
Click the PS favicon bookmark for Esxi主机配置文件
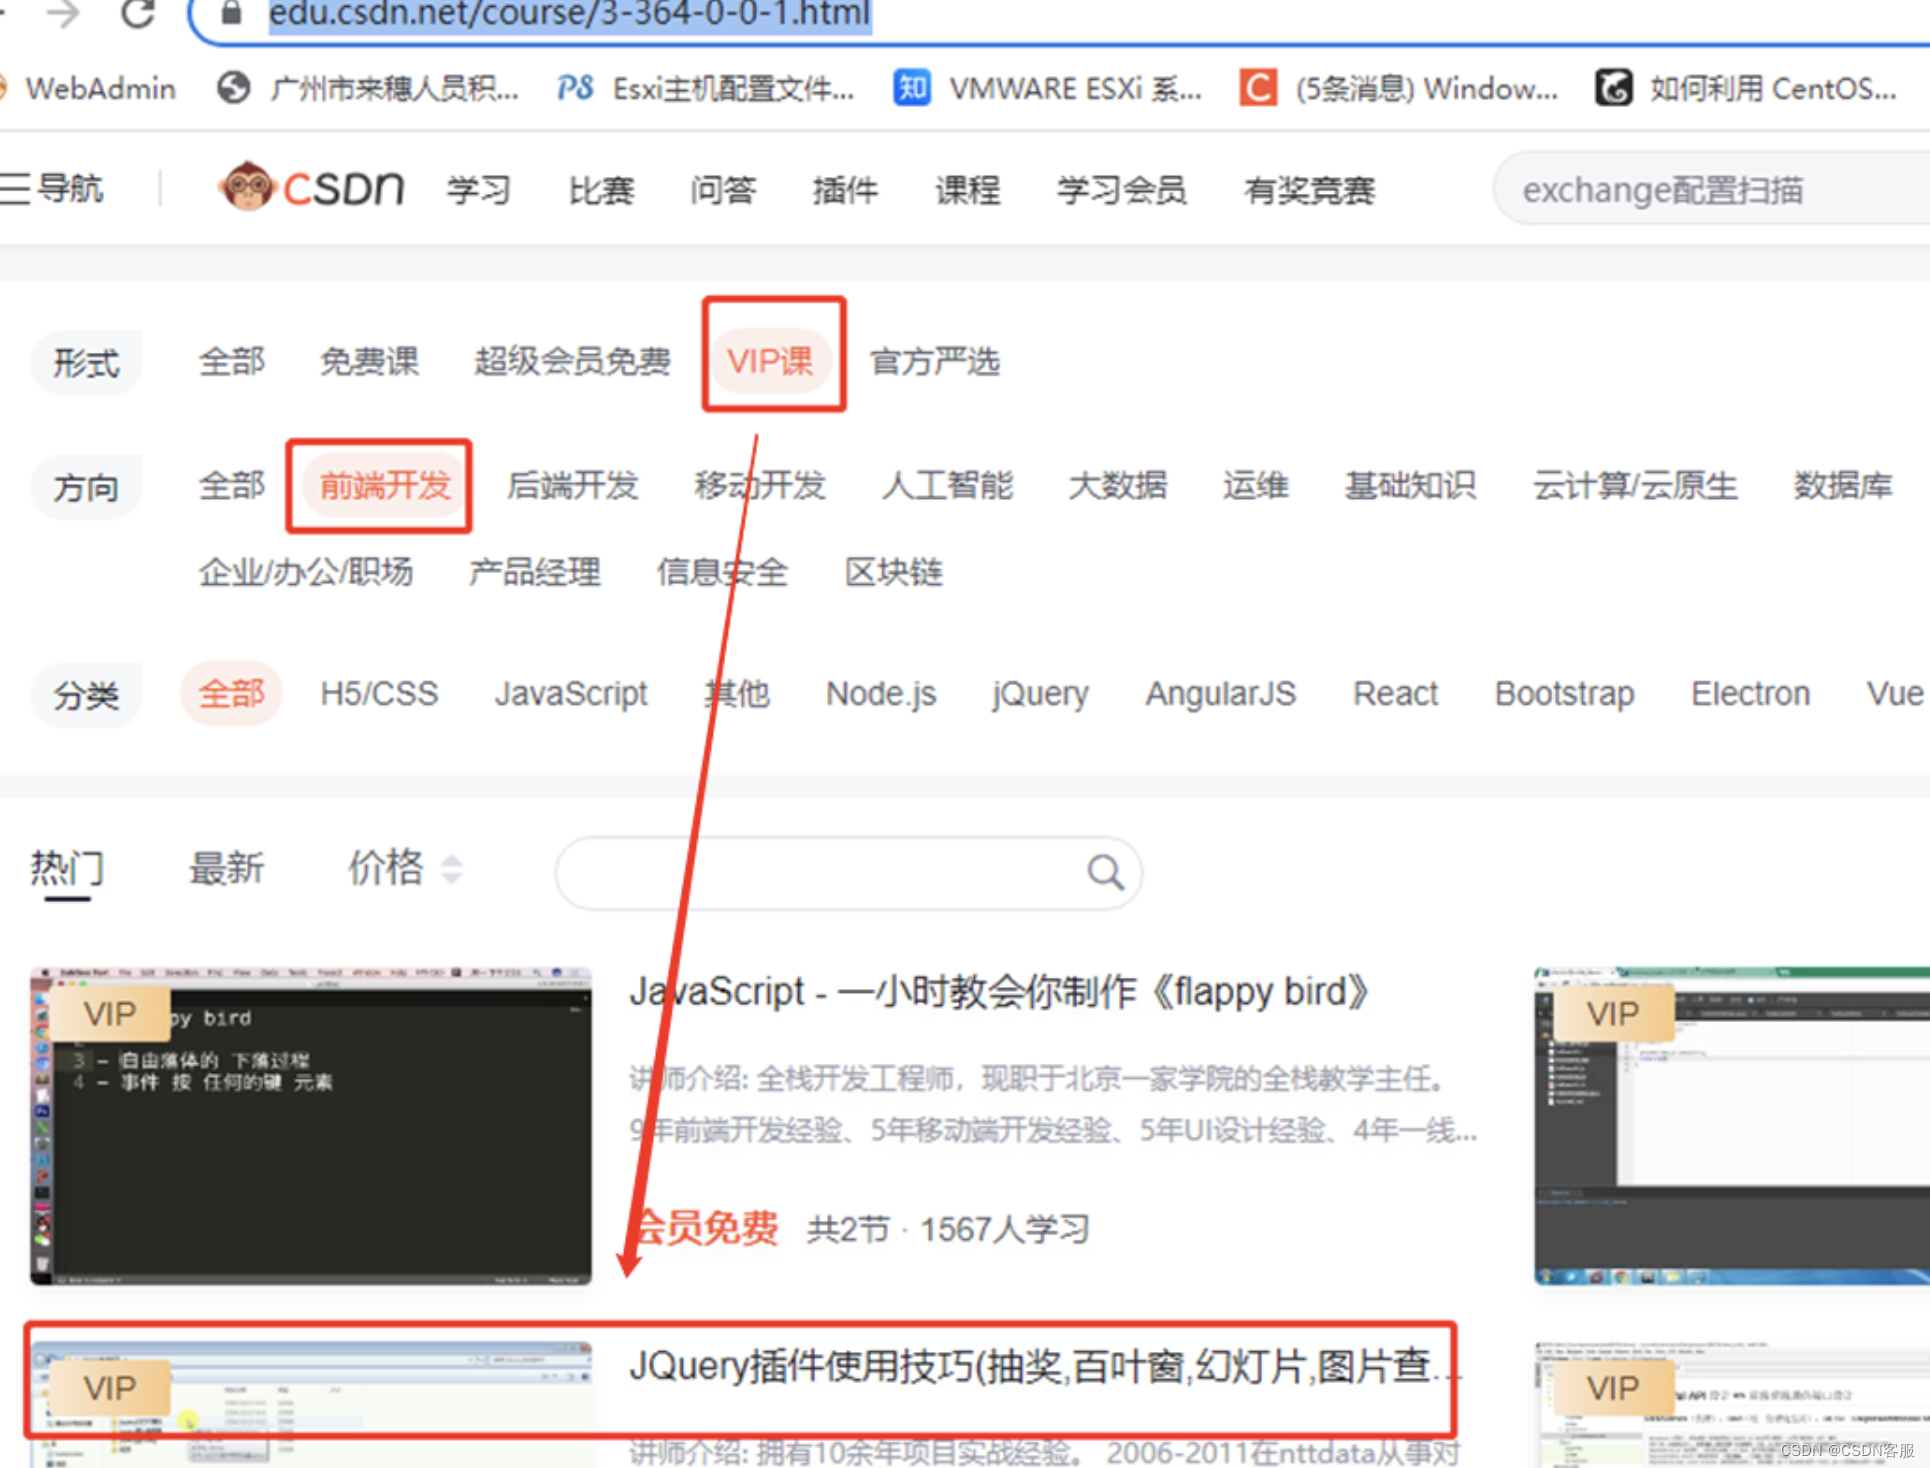574,88
